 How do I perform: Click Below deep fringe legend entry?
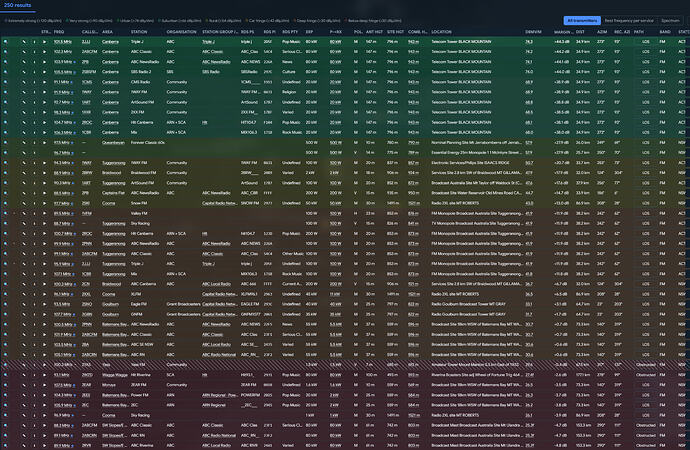click(373, 21)
